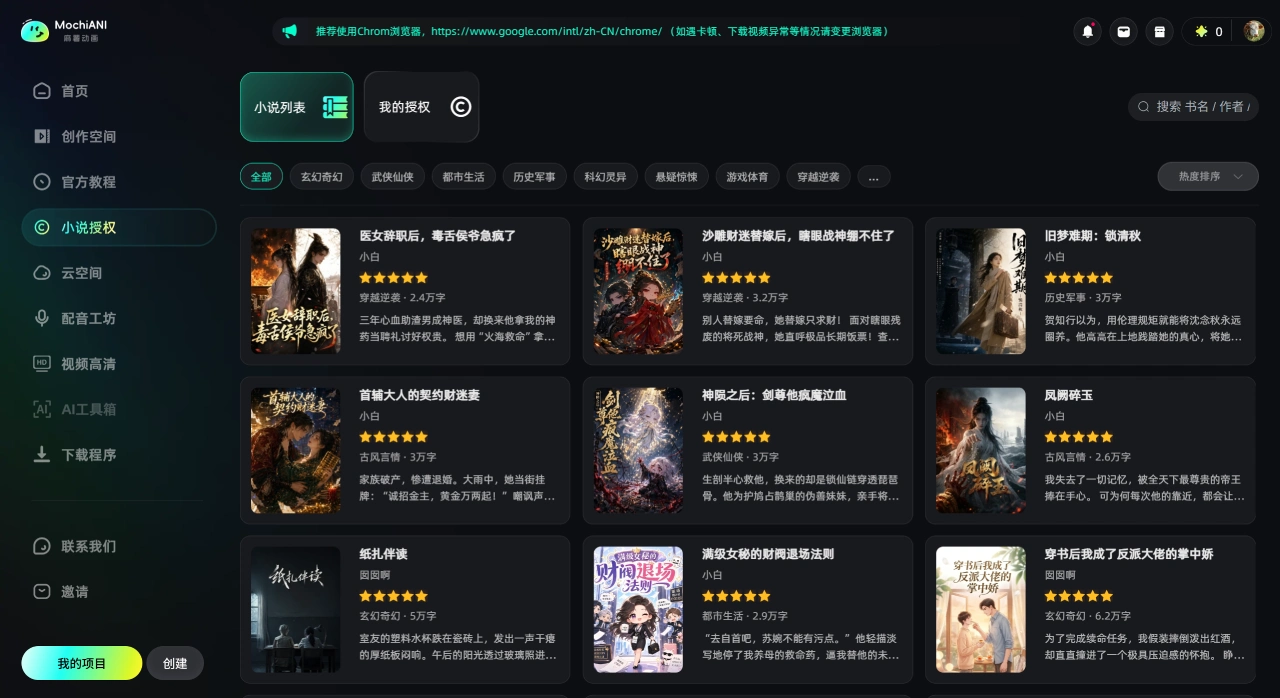The image size is (1280, 698).
Task: Click title 凤阙碎玉
Action: pyautogui.click(x=1068, y=395)
